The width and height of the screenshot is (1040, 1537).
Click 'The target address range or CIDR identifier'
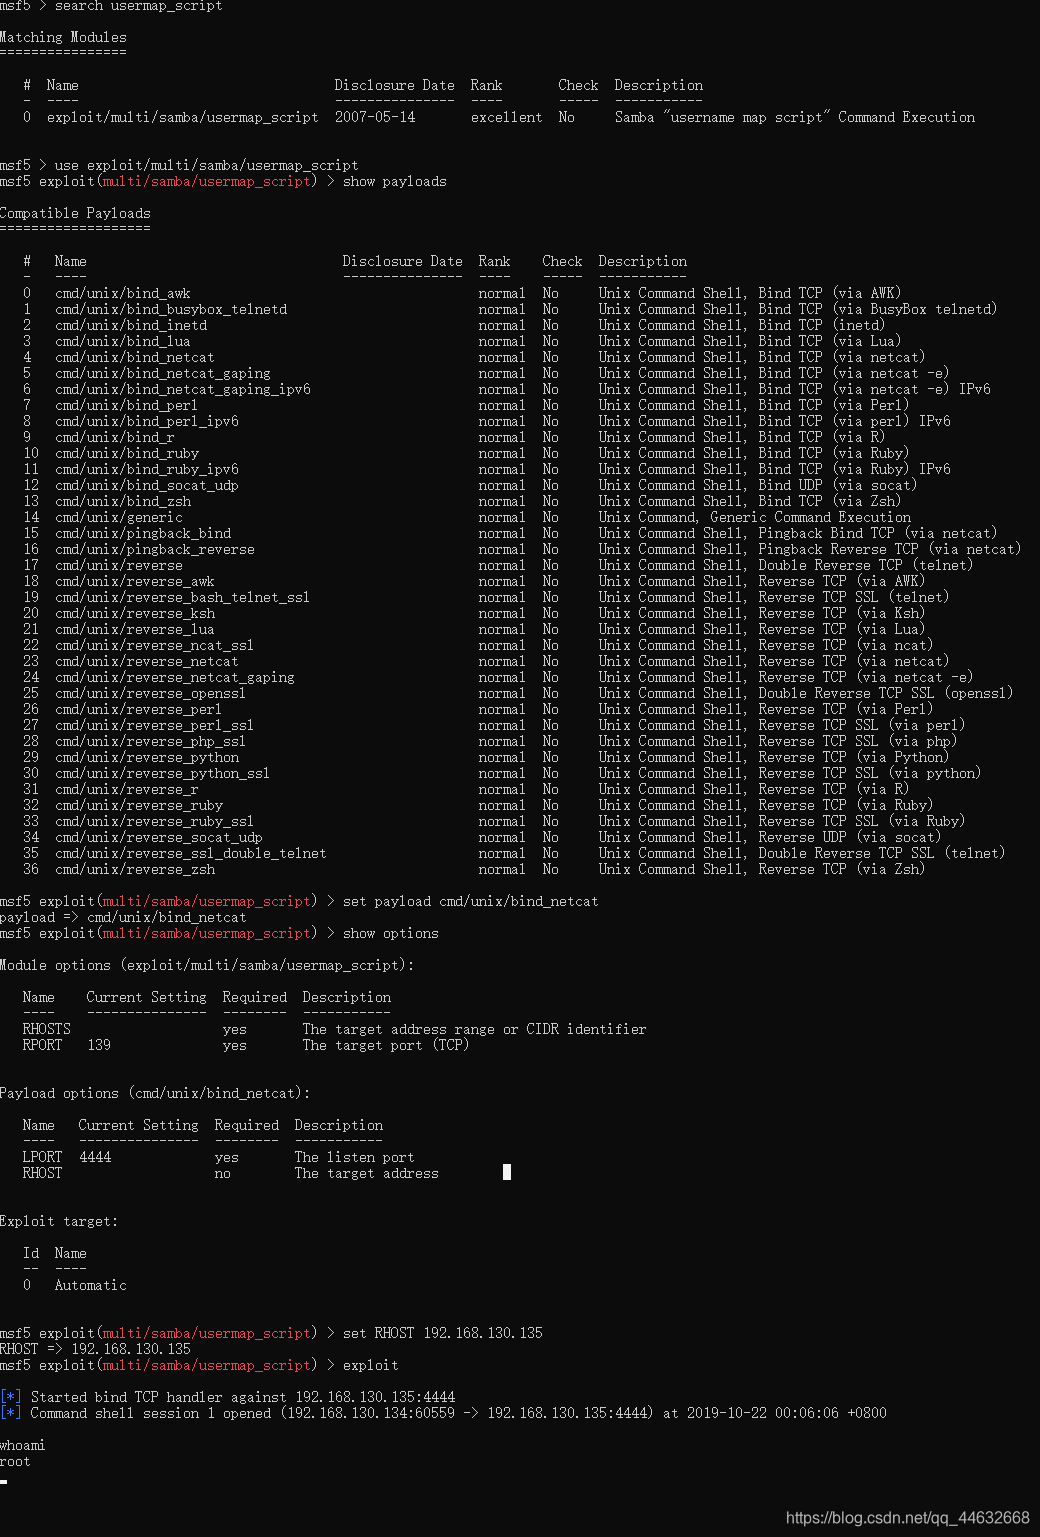coord(474,1029)
